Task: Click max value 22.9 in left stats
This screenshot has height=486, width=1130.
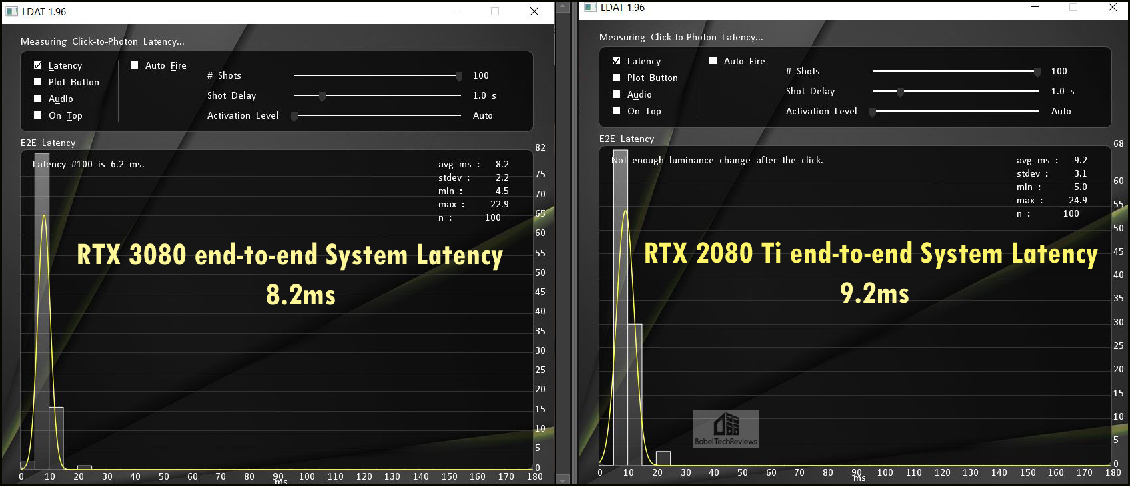Action: [499, 204]
